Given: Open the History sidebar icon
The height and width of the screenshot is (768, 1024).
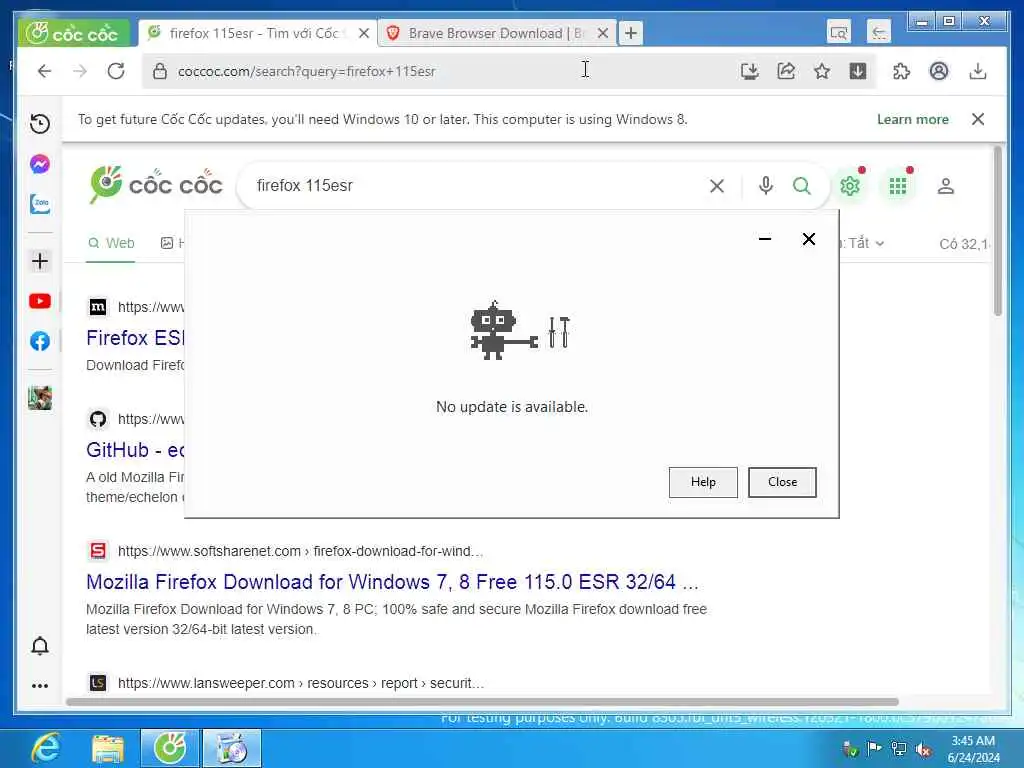Looking at the screenshot, I should click(40, 123).
